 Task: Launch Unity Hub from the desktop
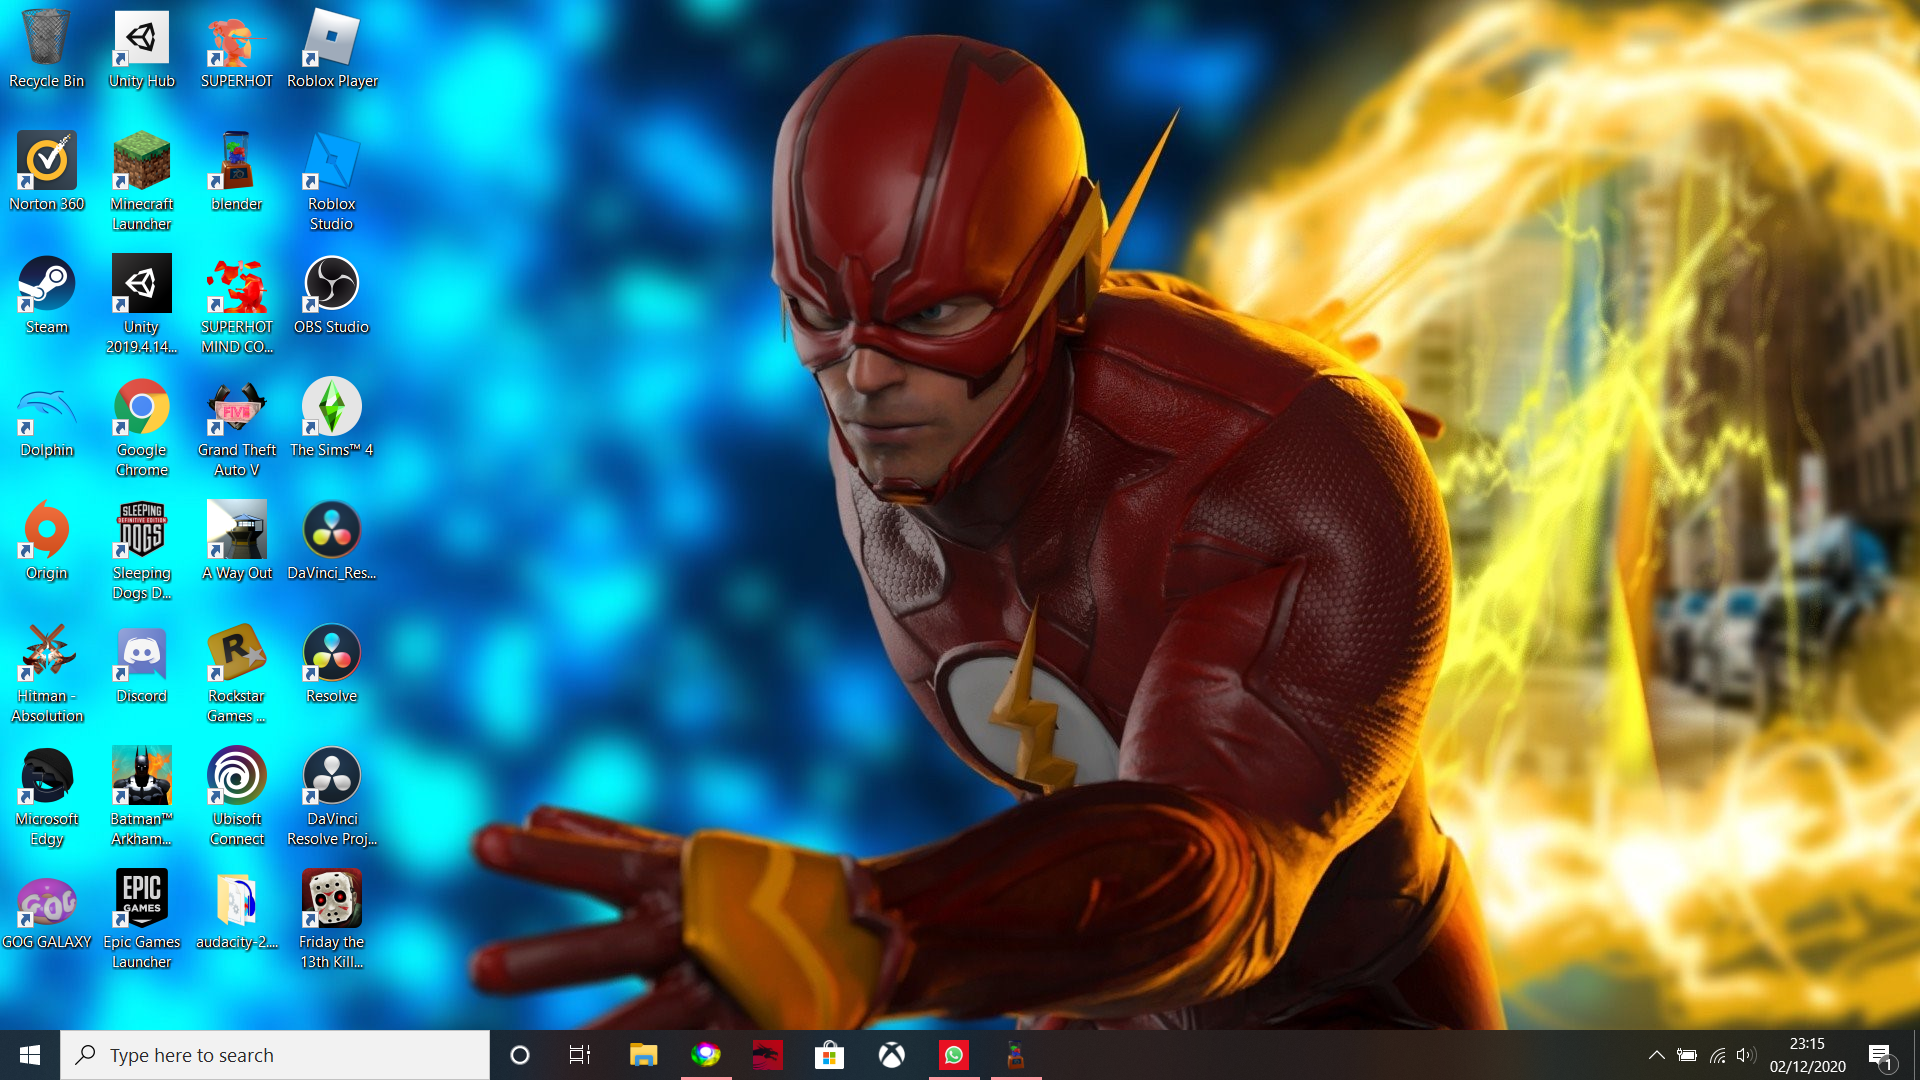tap(141, 50)
